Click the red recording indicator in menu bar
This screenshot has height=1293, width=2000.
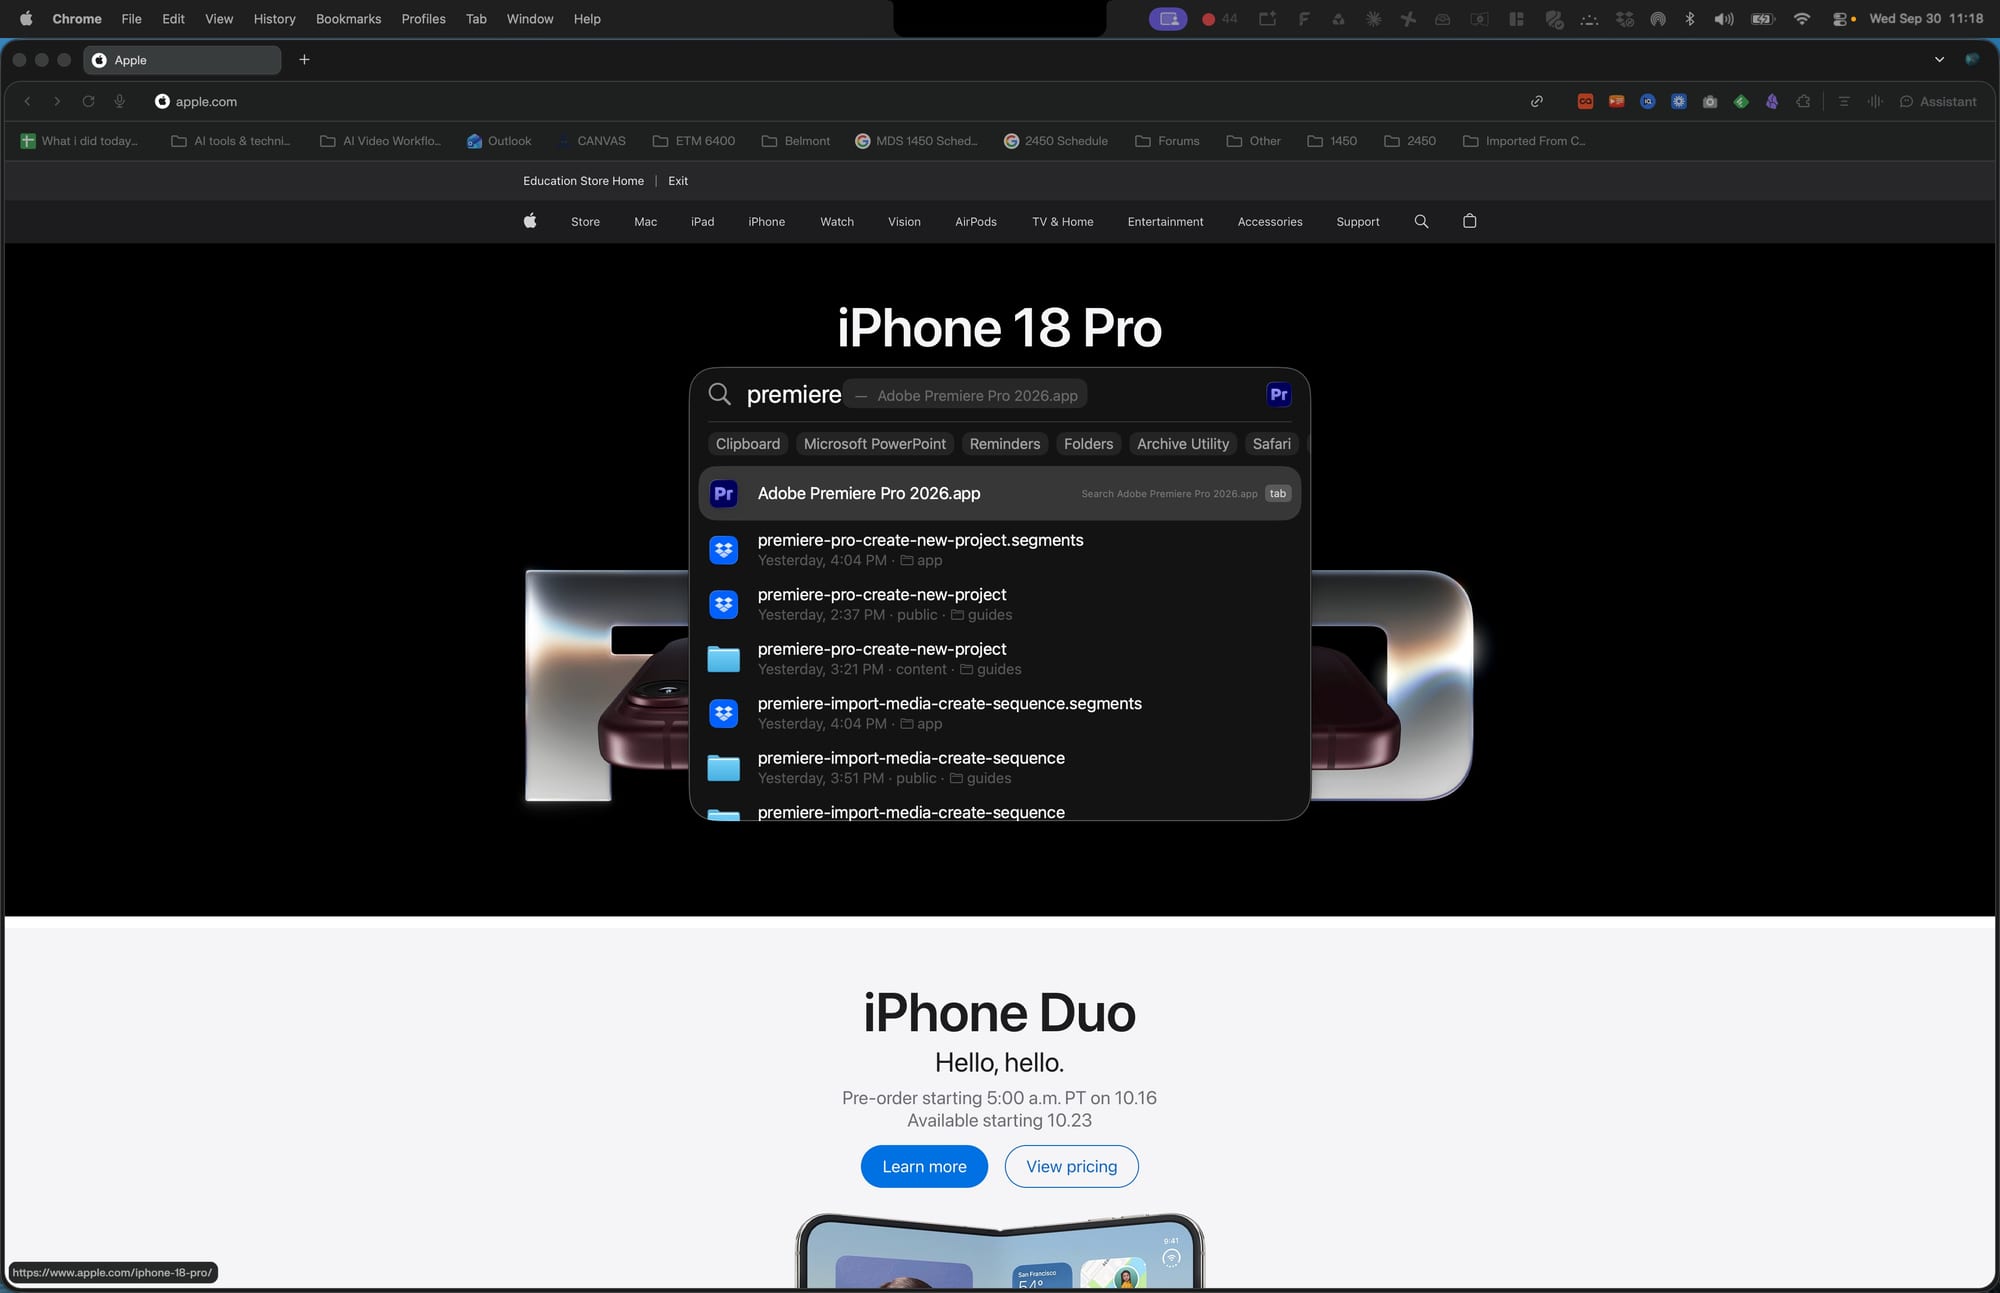coord(1208,18)
